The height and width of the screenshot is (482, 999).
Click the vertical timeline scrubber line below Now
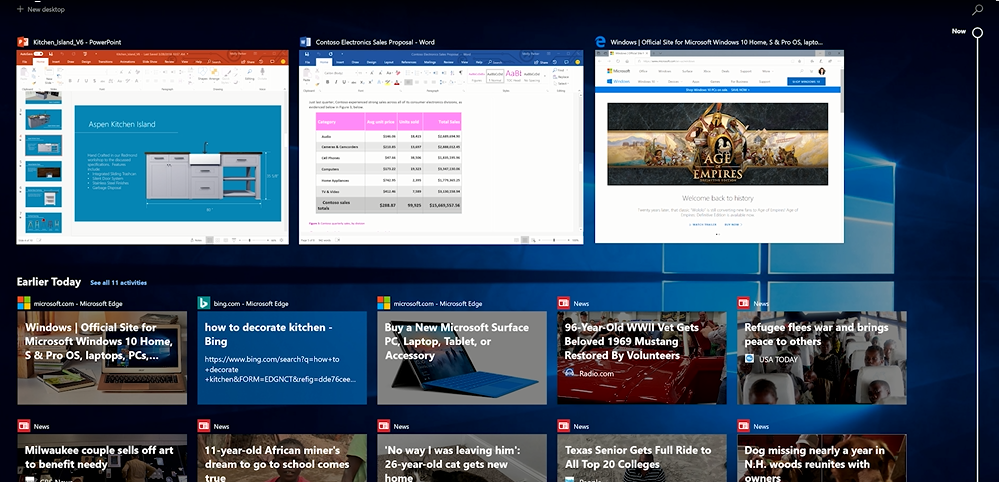coord(977,260)
